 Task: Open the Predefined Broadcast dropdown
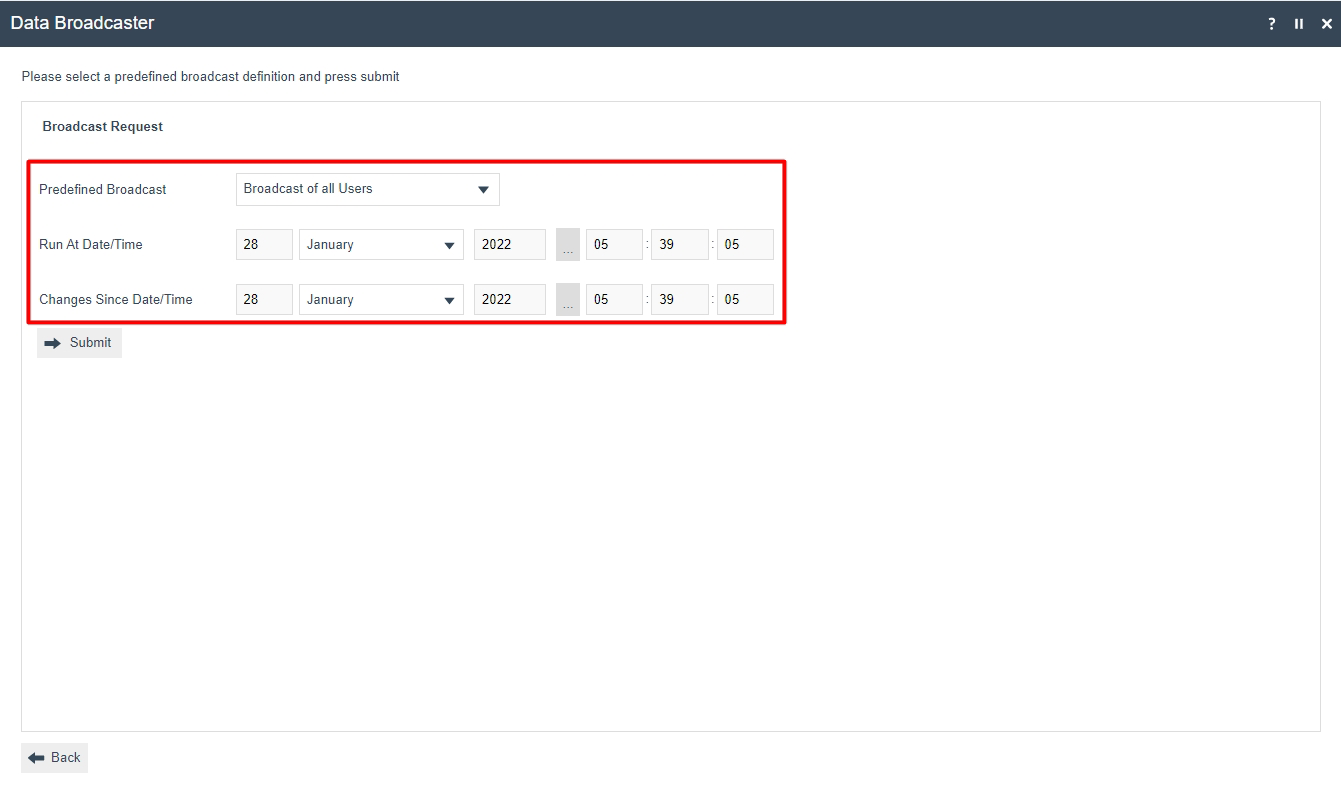pyautogui.click(x=367, y=189)
